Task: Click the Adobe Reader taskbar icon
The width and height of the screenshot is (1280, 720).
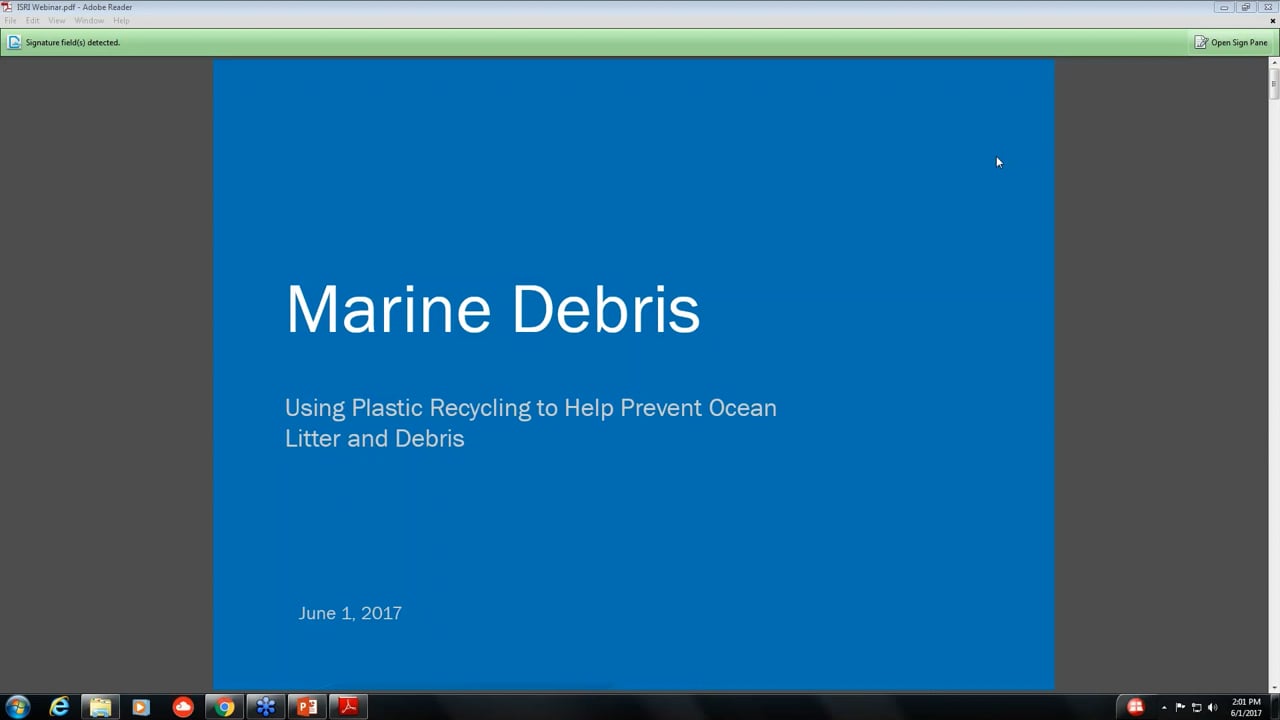Action: click(348, 707)
